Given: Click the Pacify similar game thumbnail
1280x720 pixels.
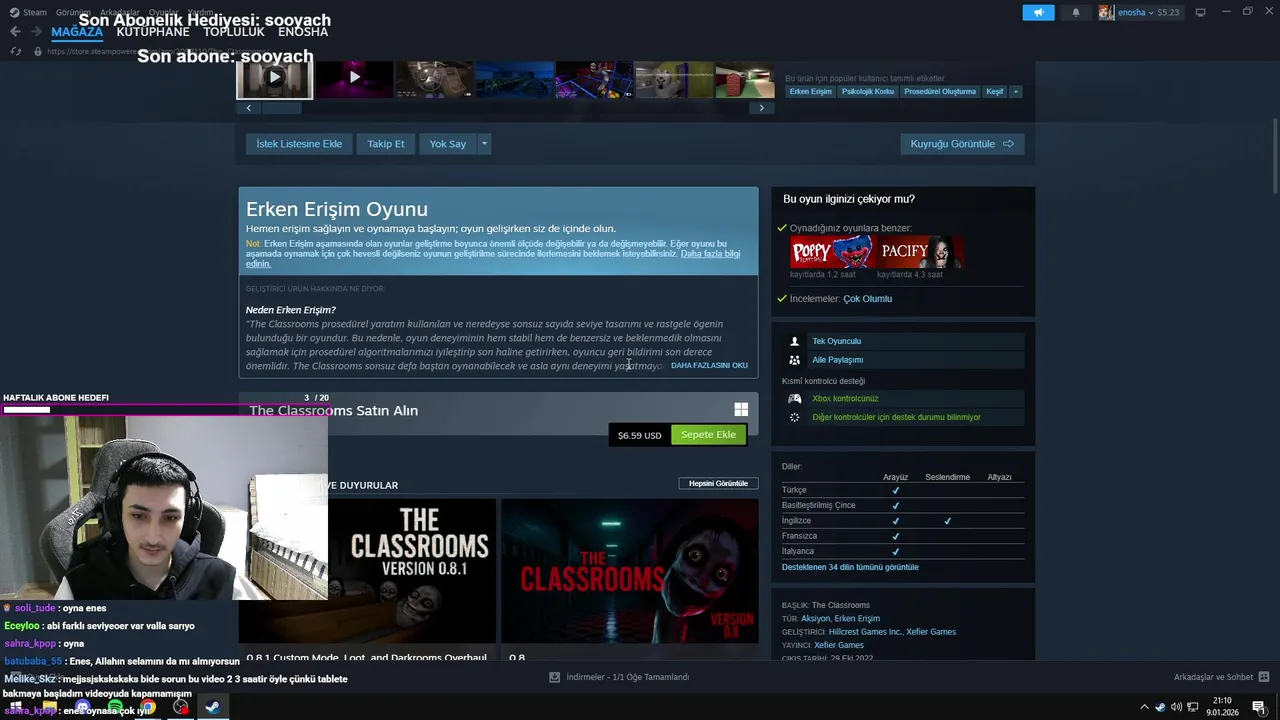Looking at the screenshot, I should tap(920, 252).
